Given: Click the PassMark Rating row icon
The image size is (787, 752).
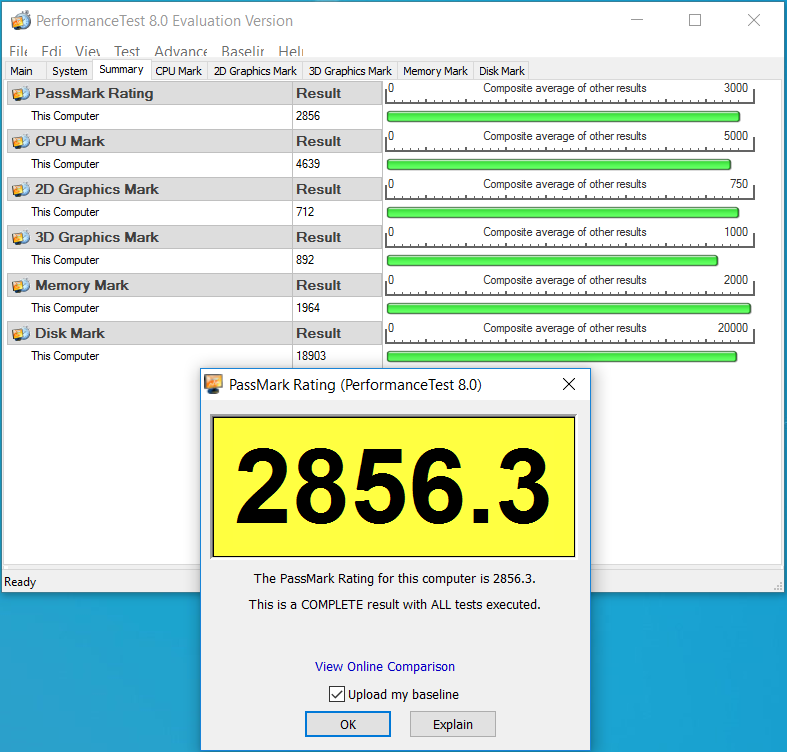Looking at the screenshot, I should click(21, 93).
